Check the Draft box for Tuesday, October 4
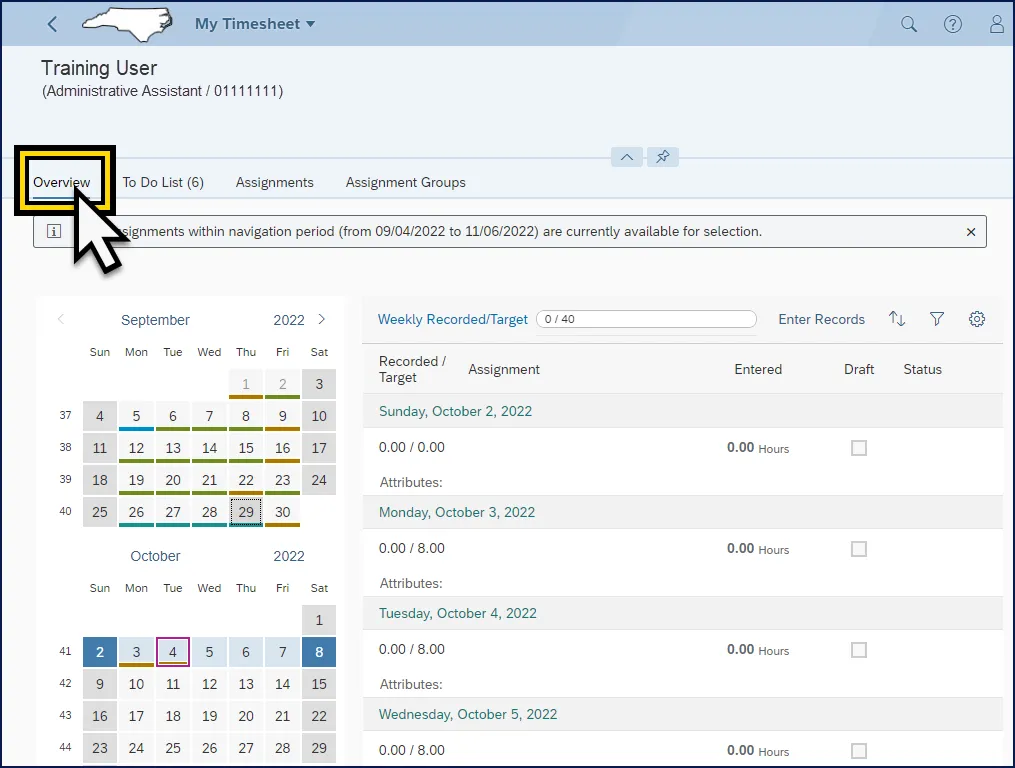Viewport: 1015px width, 768px height. [x=858, y=650]
